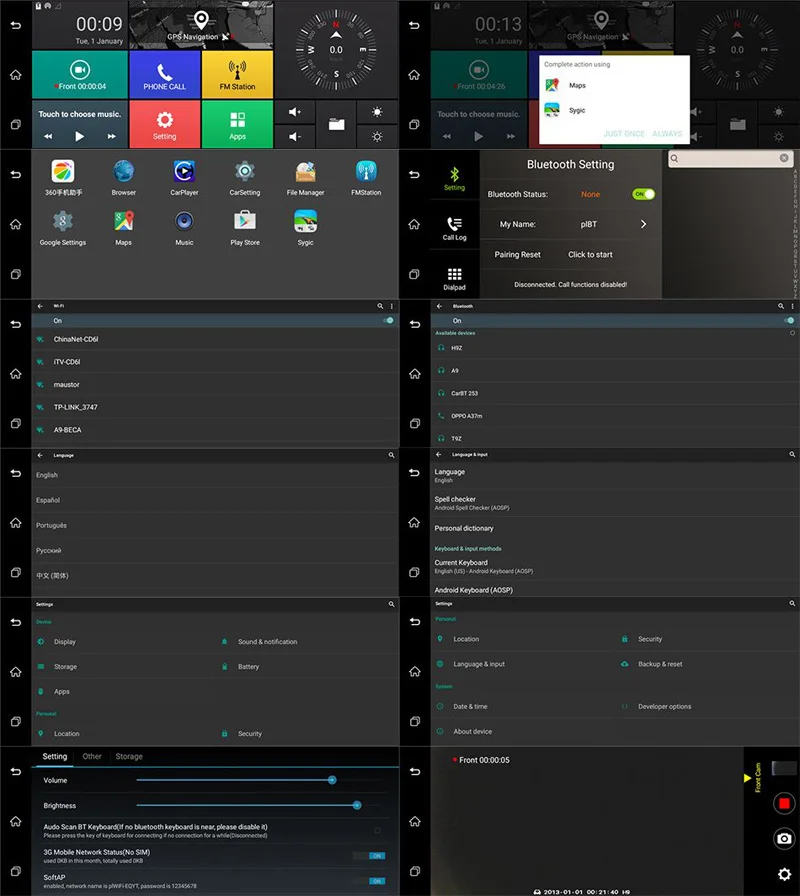Toggle the Wi-Fi On switch
This screenshot has height=896, width=800.
pyautogui.click(x=389, y=321)
